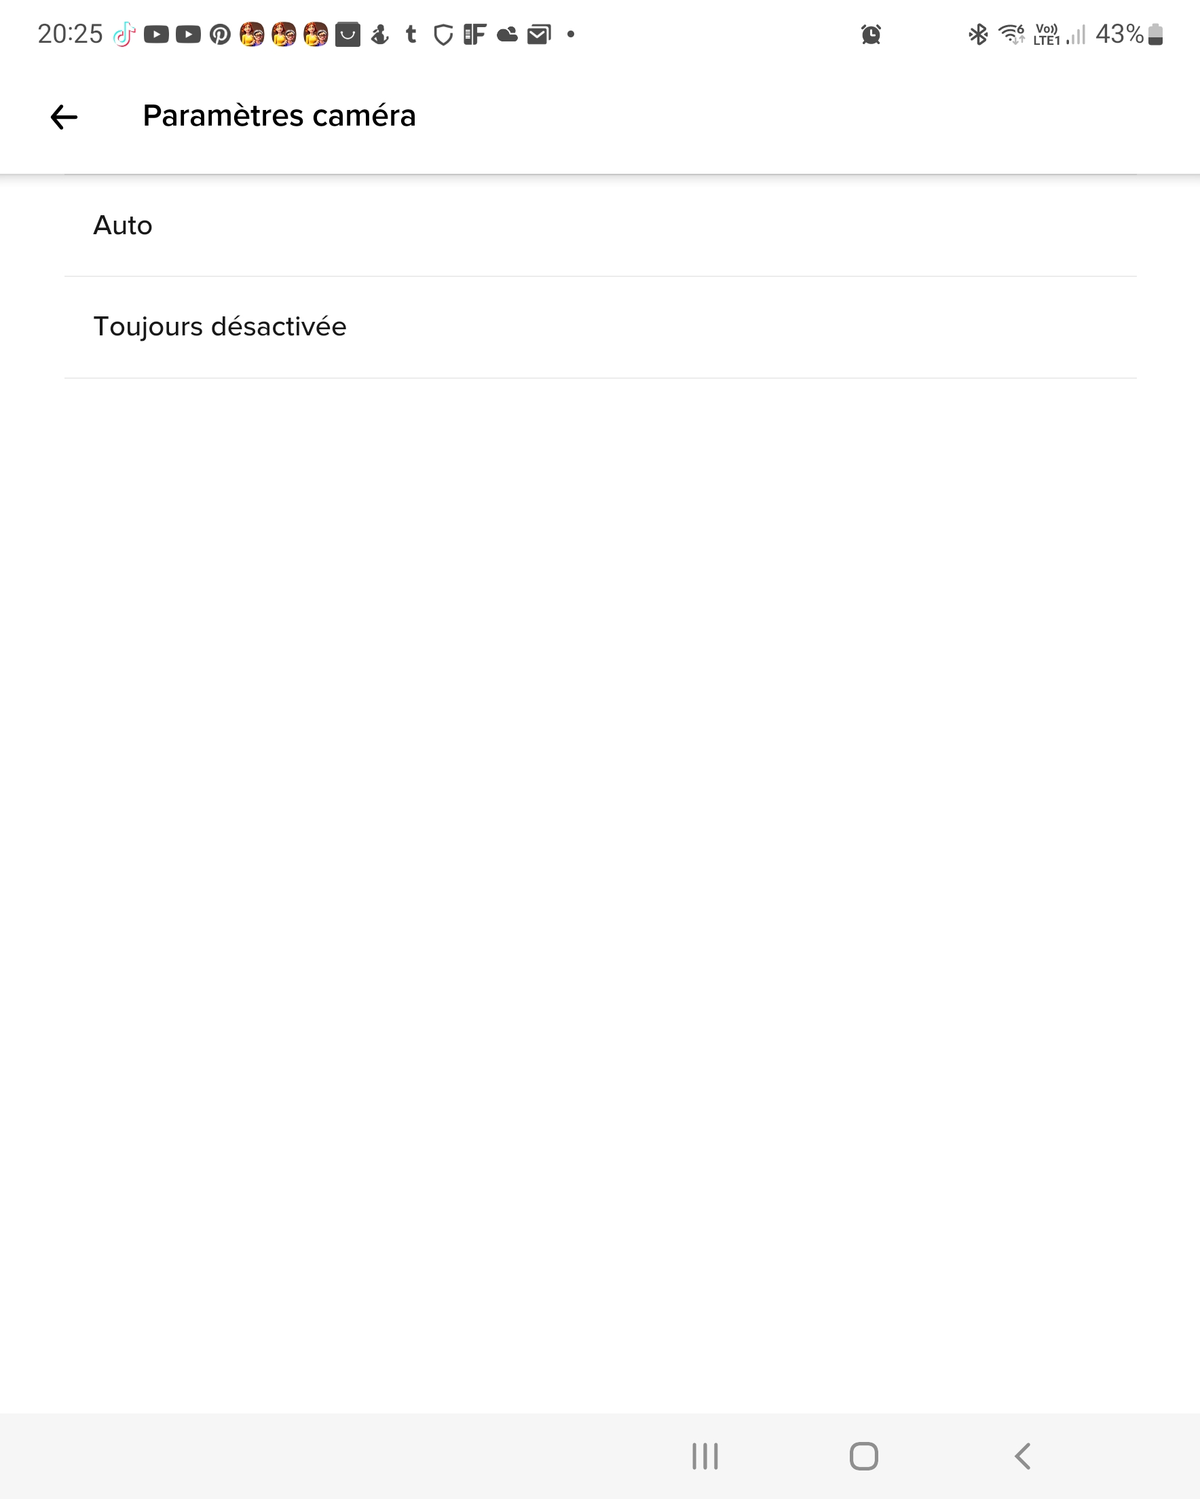Screen dimensions: 1200x1499
Task: Tap the Bluetooth status icon
Action: click(978, 35)
